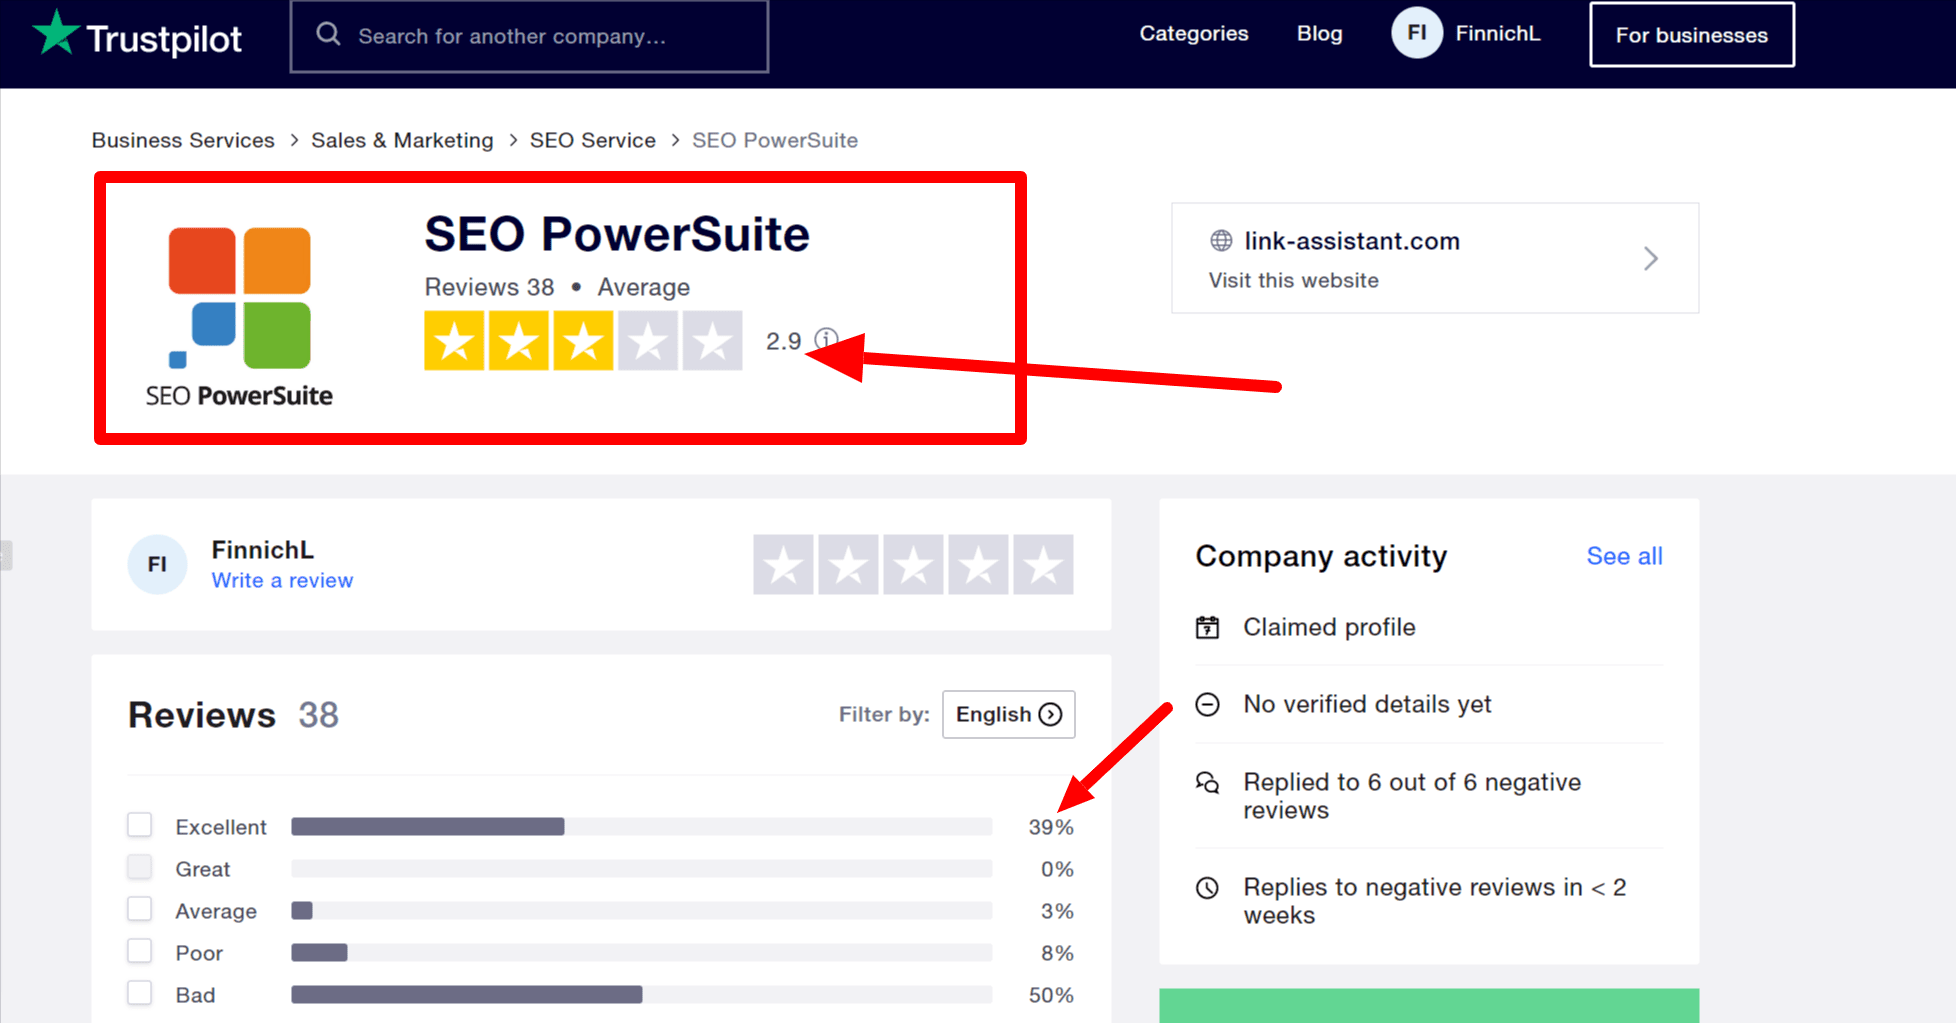Click the SEO PowerSuite company logo
This screenshot has height=1023, width=1956.
(239, 317)
